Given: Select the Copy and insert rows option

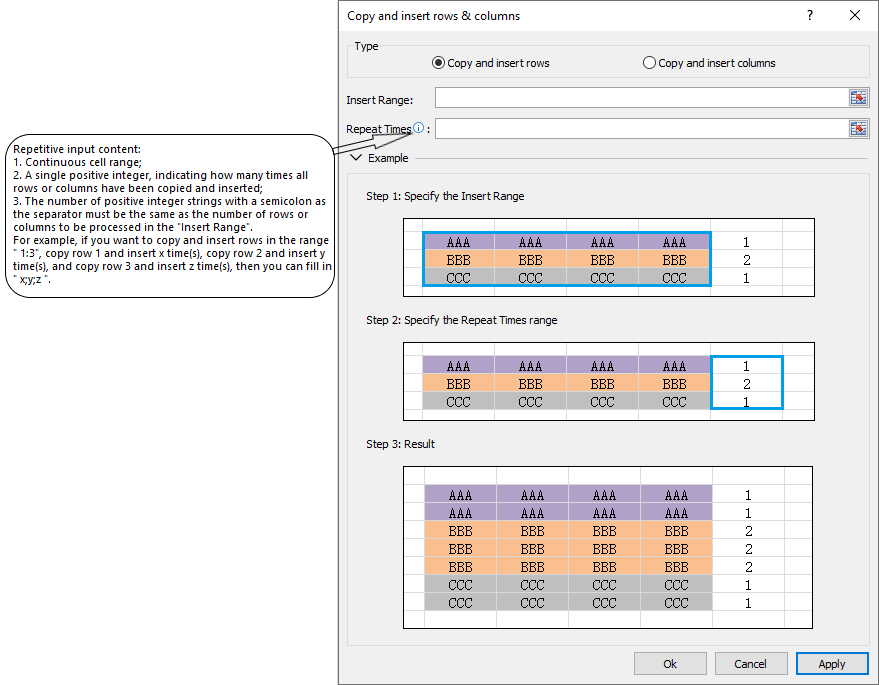Looking at the screenshot, I should (438, 62).
